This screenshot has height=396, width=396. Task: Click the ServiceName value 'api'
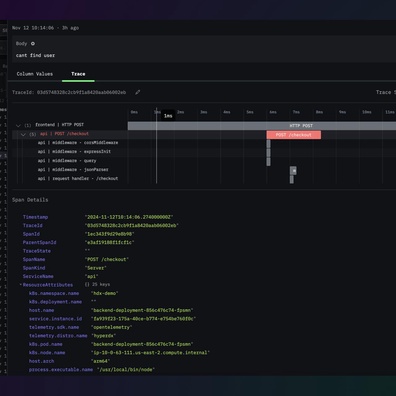[x=92, y=276]
